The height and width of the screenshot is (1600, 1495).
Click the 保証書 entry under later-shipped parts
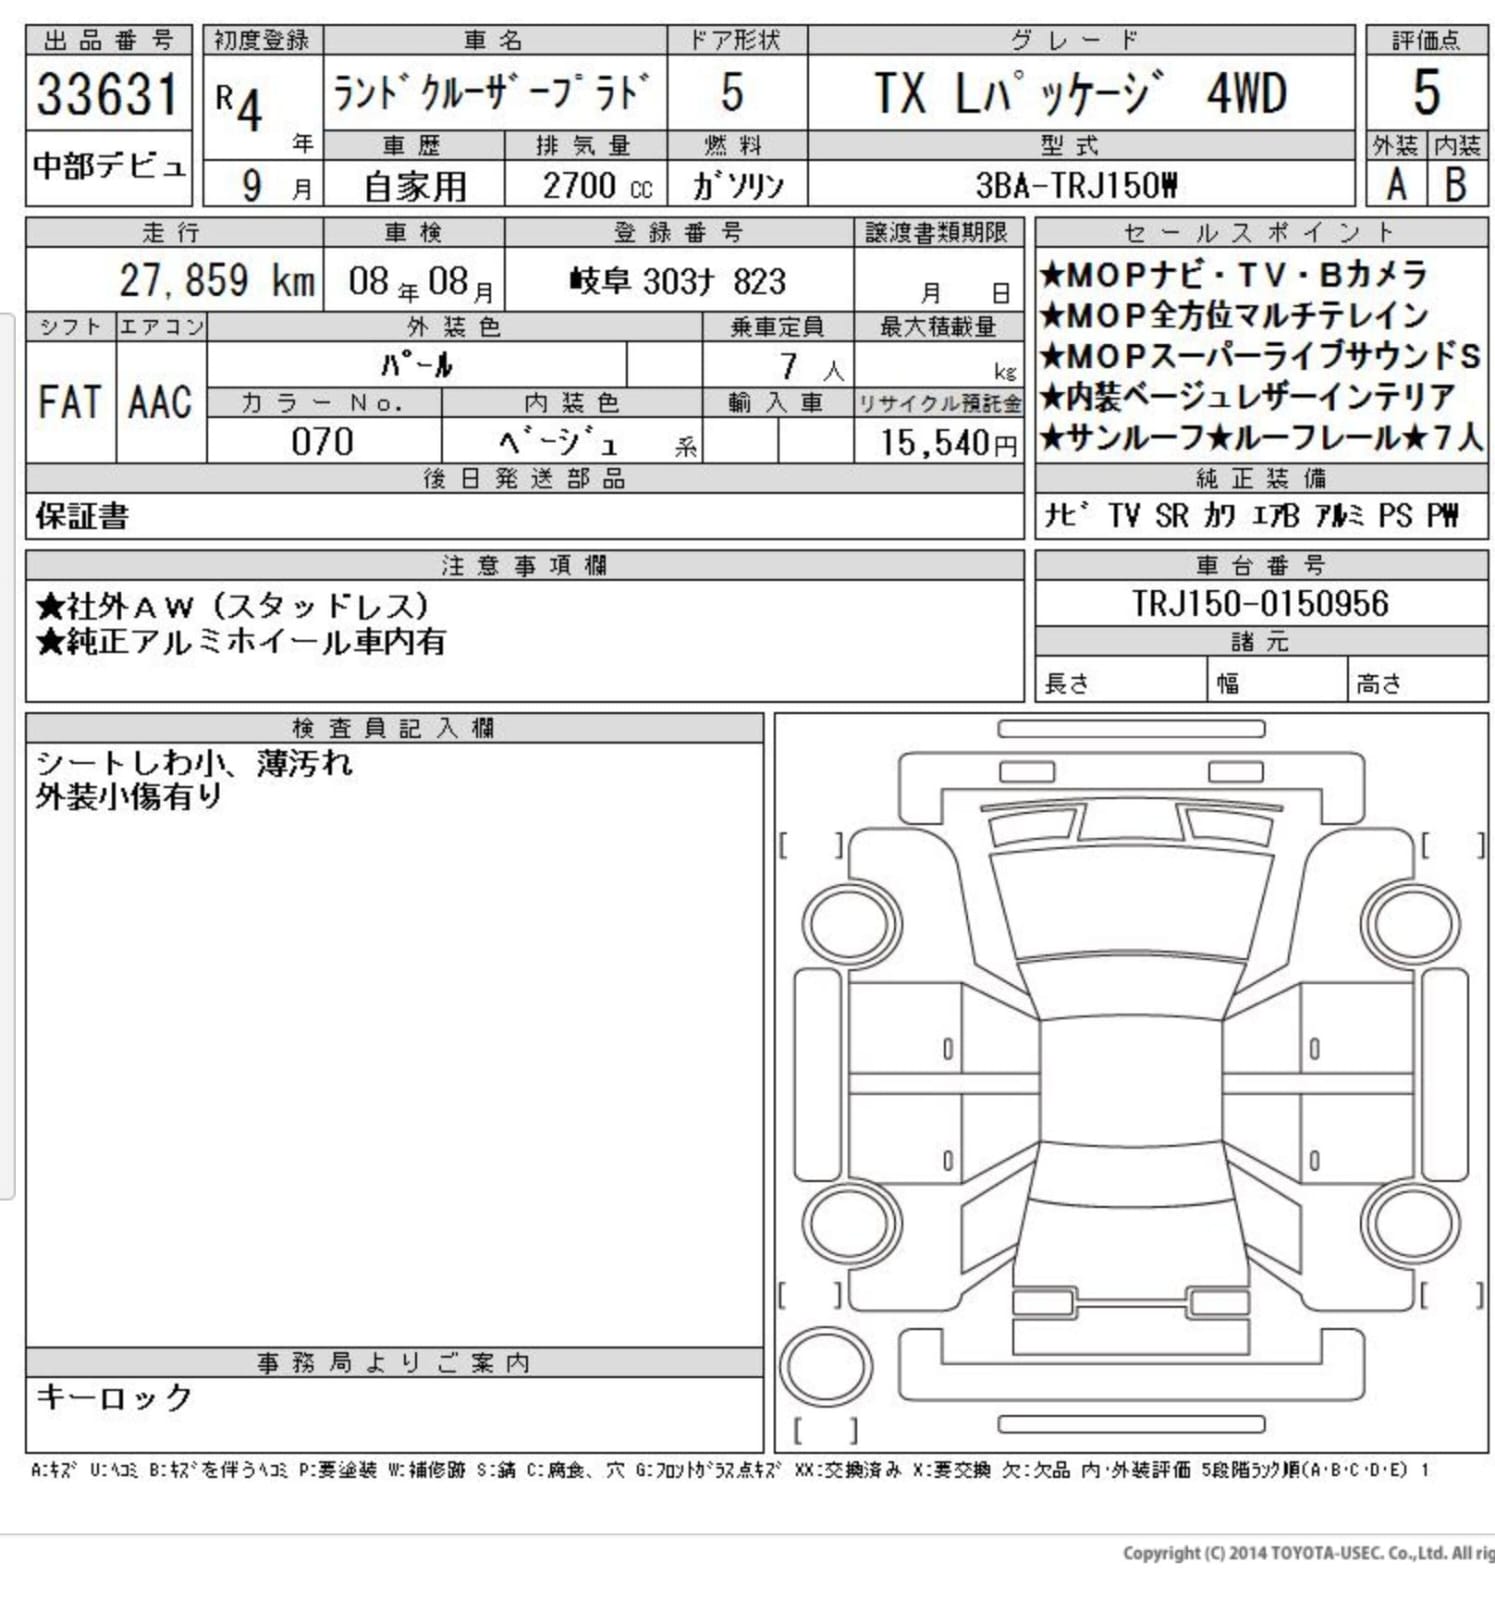82,516
